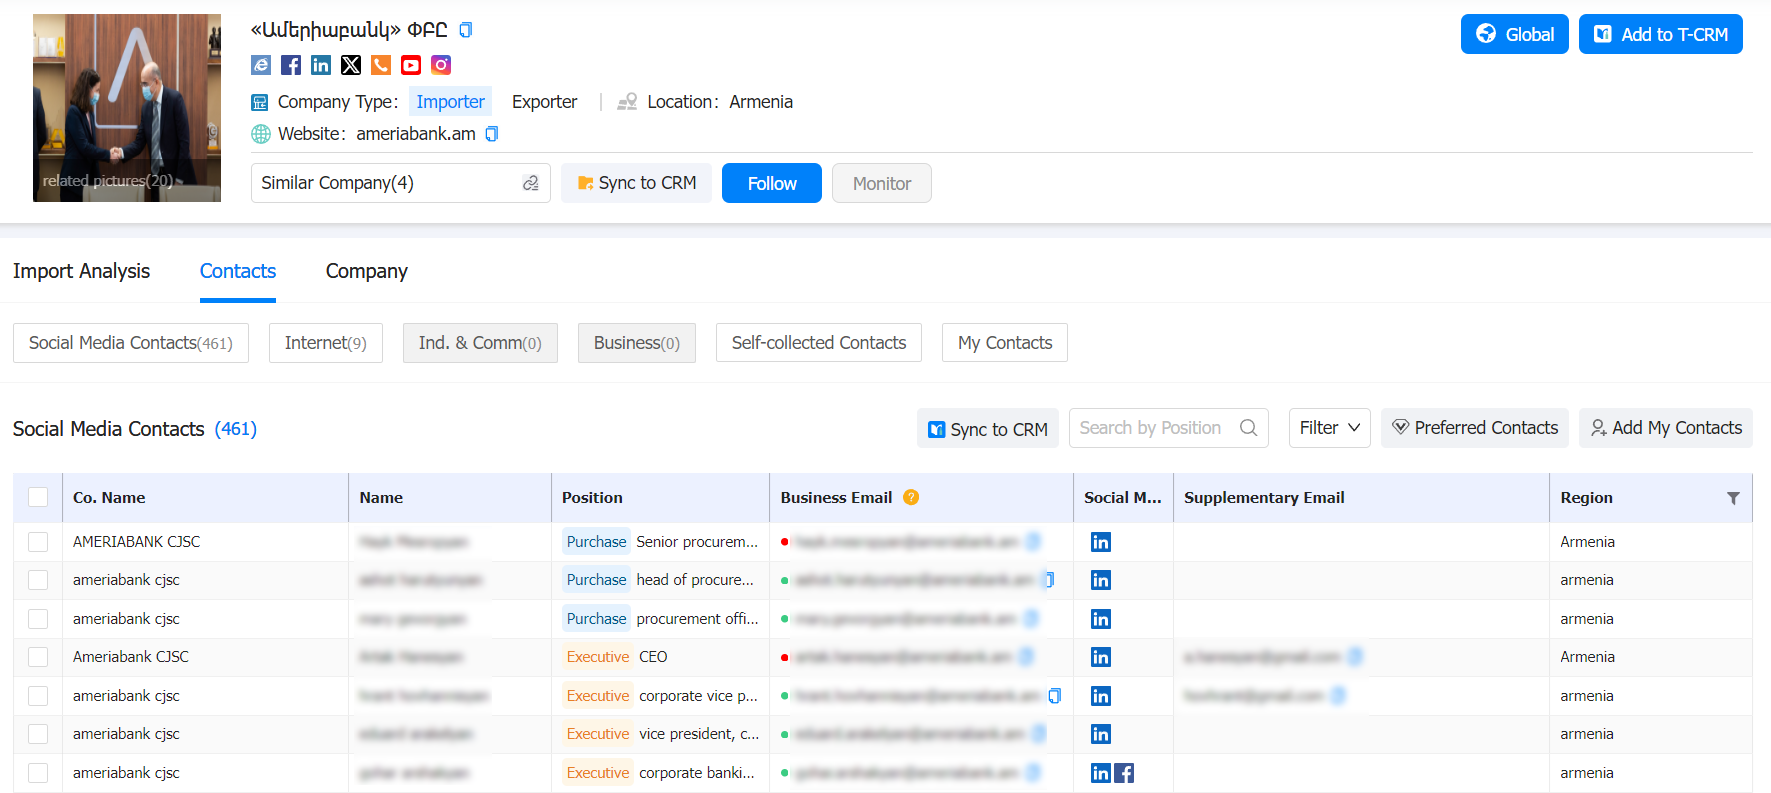Switch to the Import Analysis tab
Screen dimensions: 1771x793
[x=81, y=271]
